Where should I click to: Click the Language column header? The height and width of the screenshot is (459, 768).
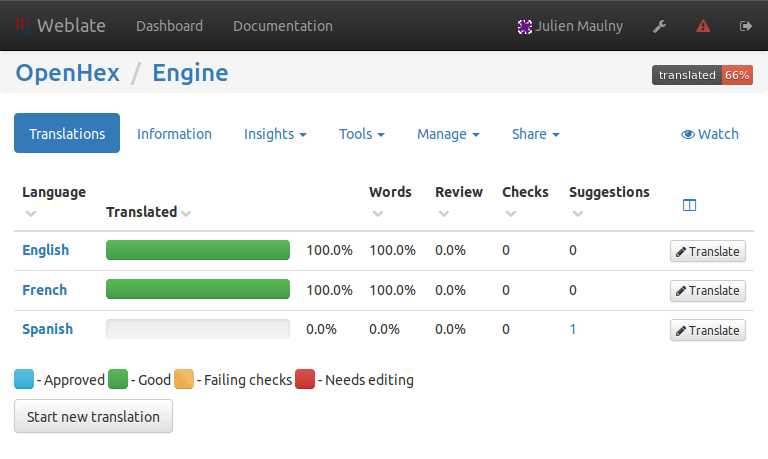[x=54, y=192]
